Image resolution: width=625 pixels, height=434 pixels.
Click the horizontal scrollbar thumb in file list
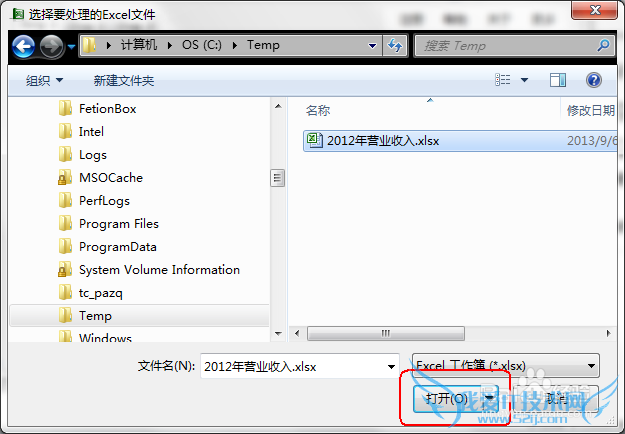[386, 333]
